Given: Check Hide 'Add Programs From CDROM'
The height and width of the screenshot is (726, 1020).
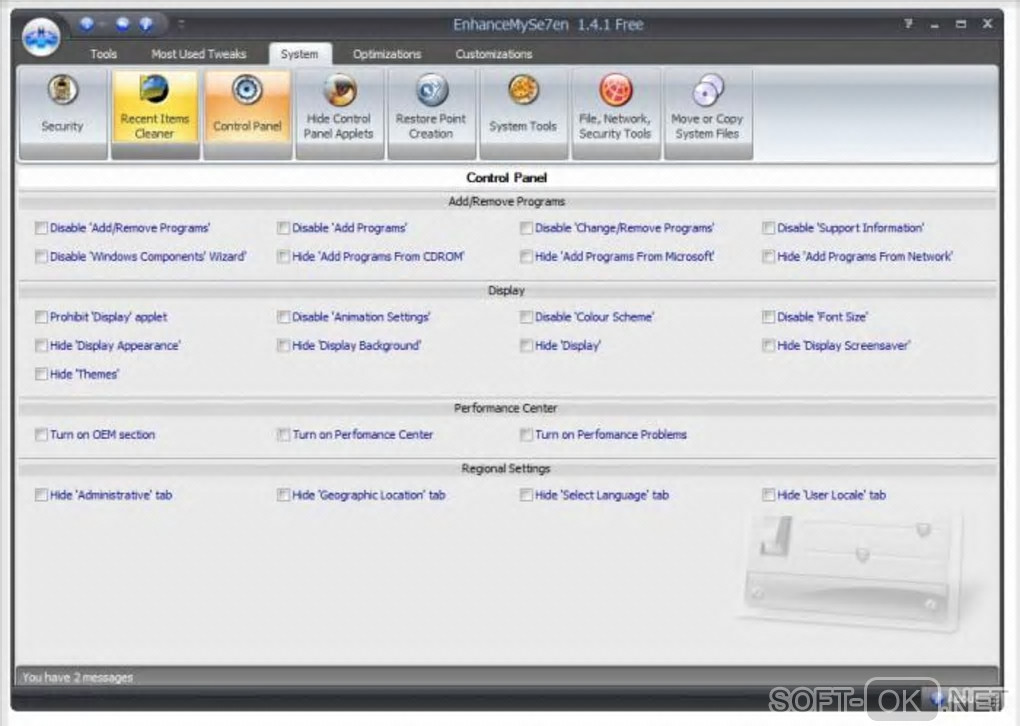Looking at the screenshot, I should pos(283,256).
